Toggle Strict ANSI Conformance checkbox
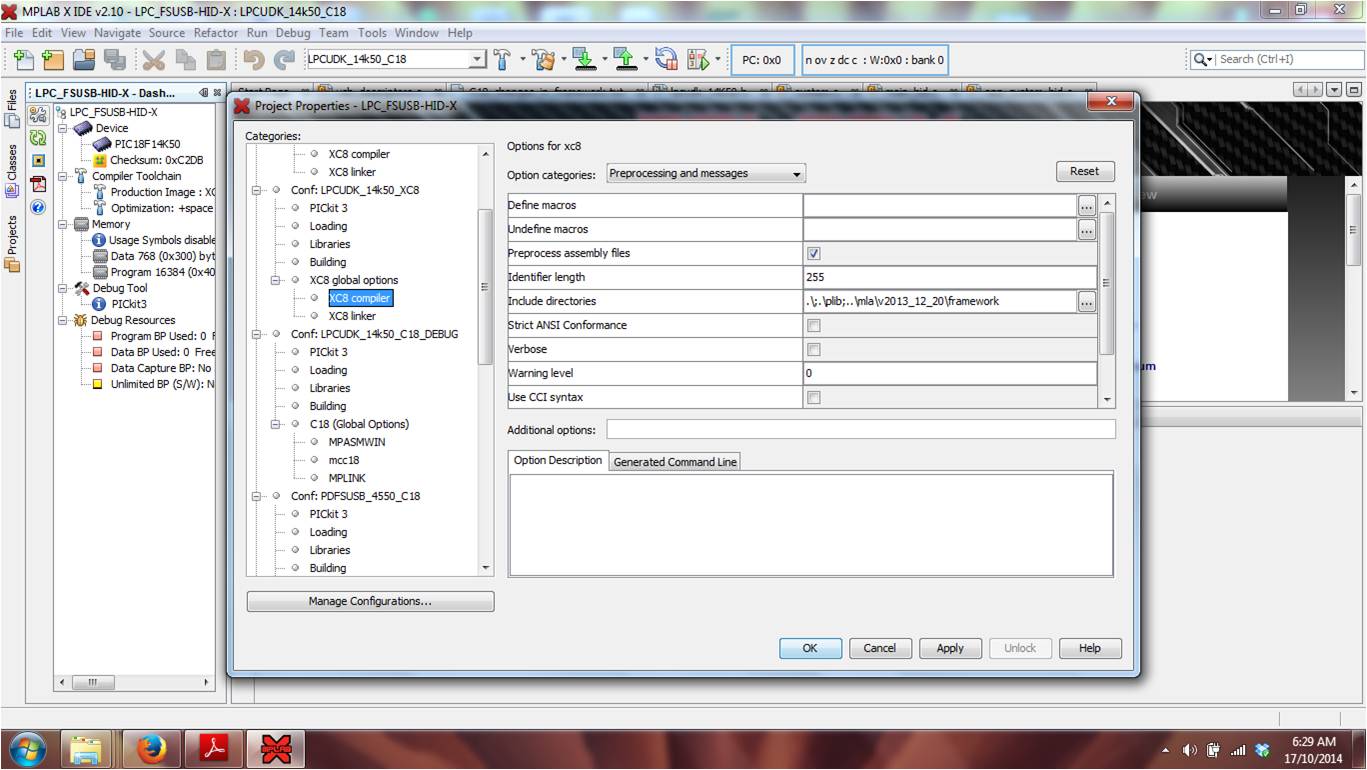Screen dimensions: 1367x770 [x=813, y=325]
